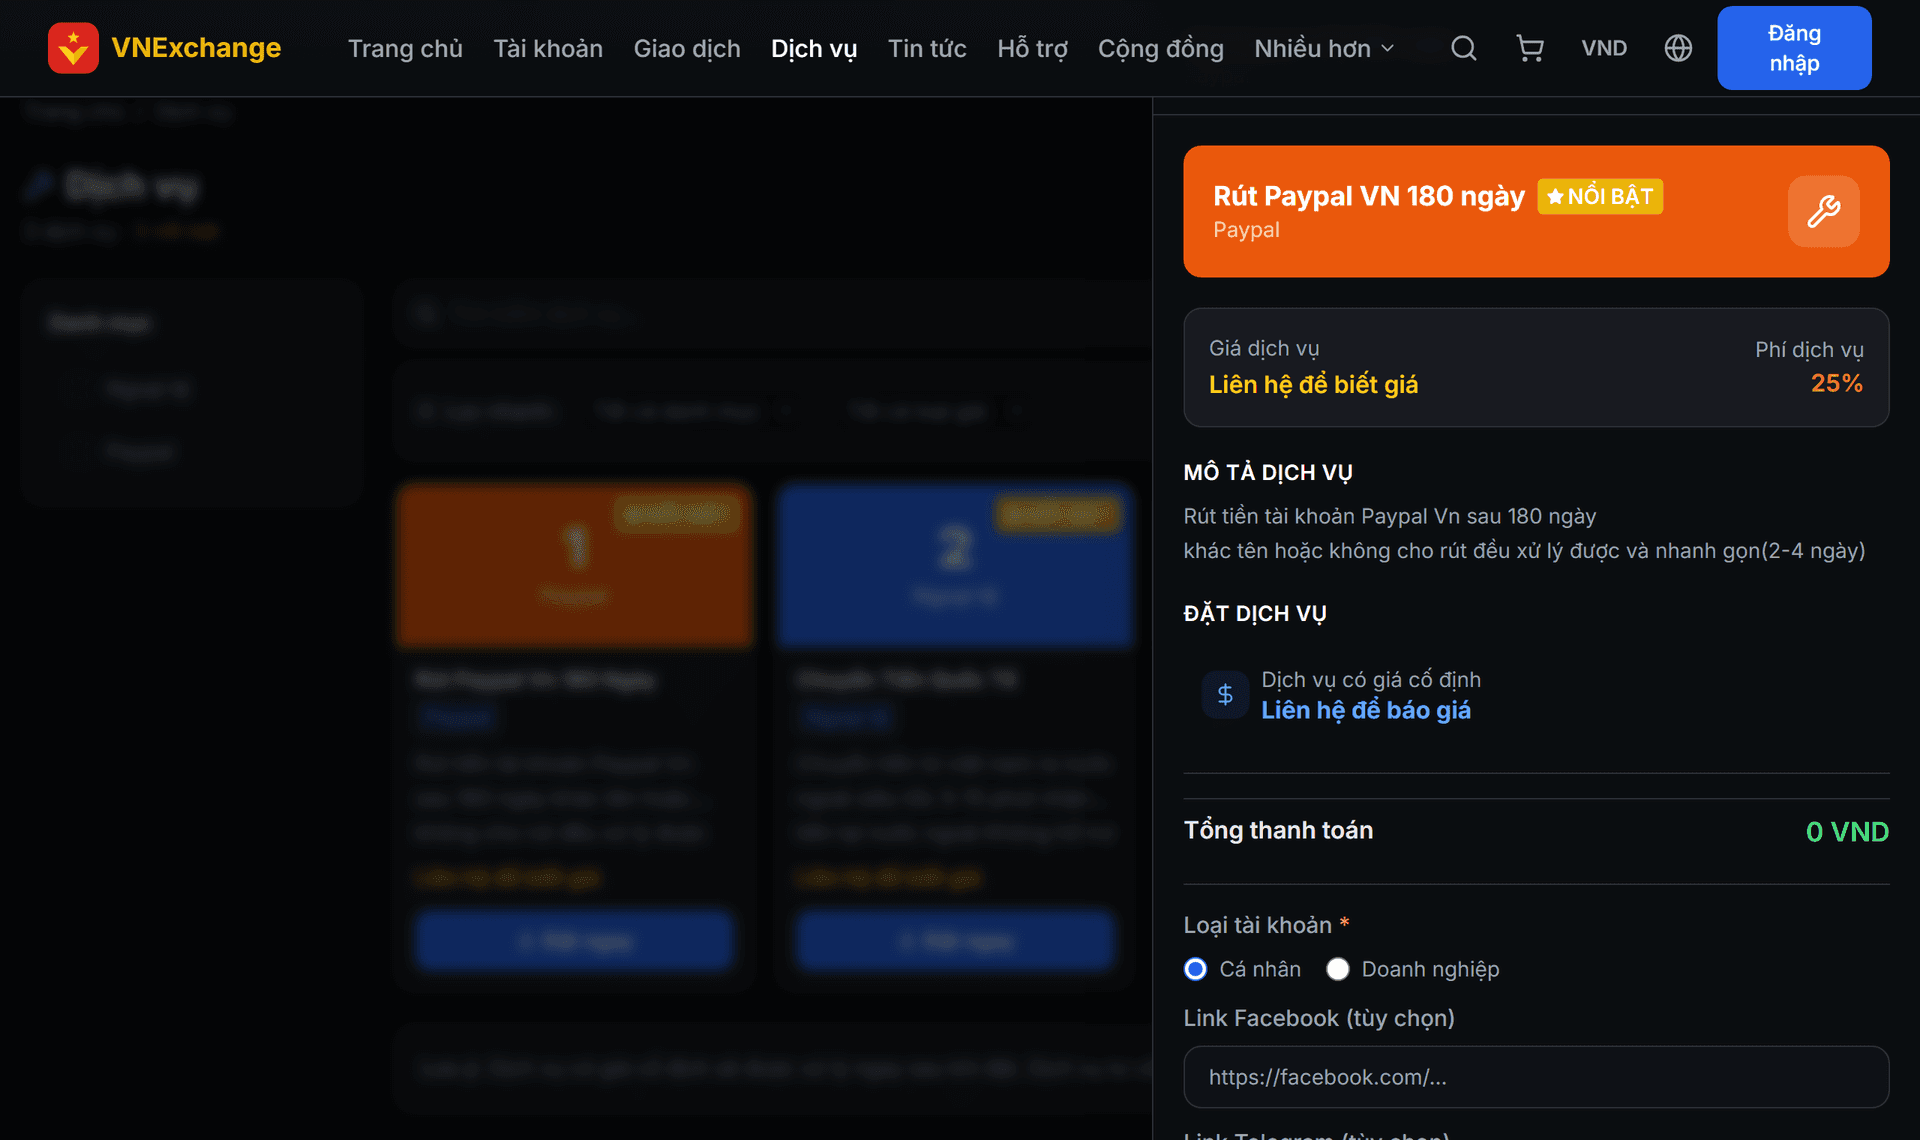This screenshot has width=1920, height=1140.
Task: Open the Tin tức menu item
Action: click(x=927, y=48)
